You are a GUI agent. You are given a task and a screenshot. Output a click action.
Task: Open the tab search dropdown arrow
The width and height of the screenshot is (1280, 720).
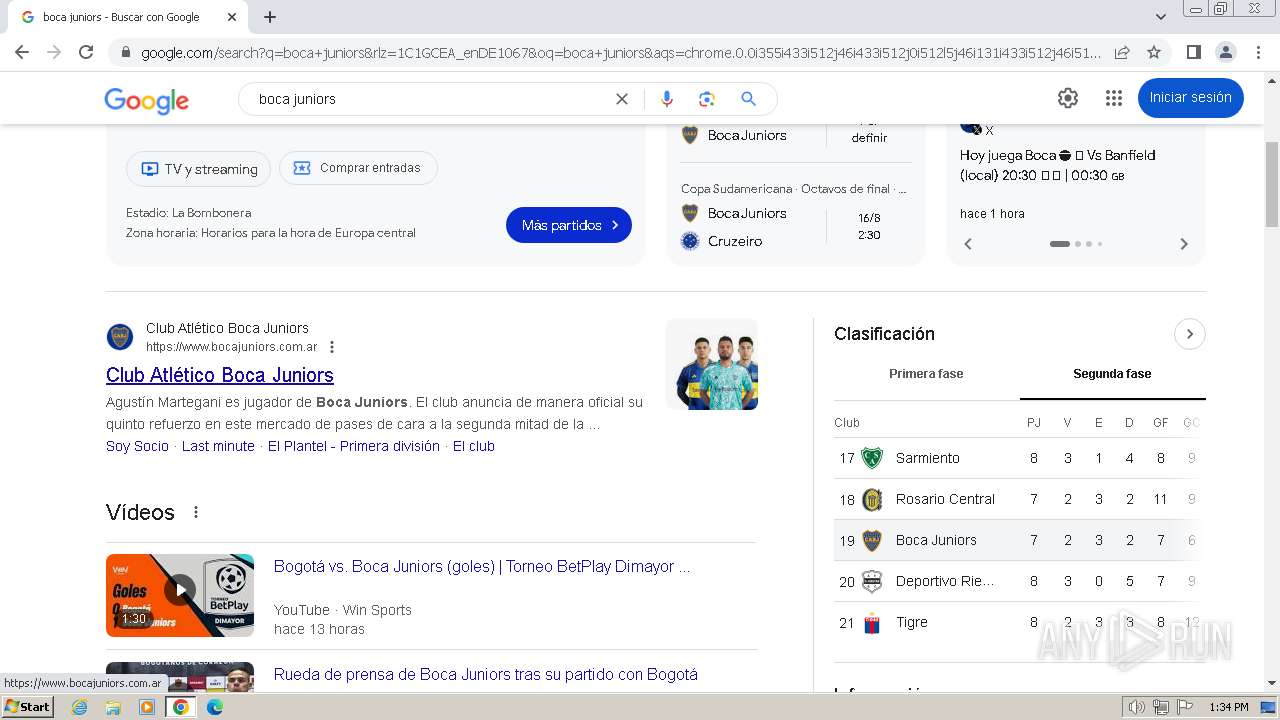pos(1161,17)
